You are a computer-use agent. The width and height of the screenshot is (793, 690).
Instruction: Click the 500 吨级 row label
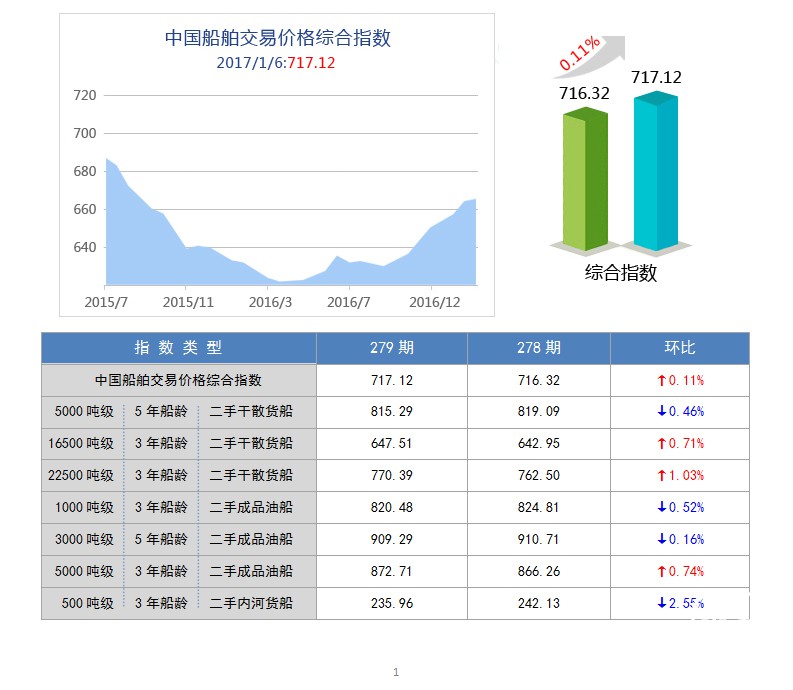pos(87,603)
